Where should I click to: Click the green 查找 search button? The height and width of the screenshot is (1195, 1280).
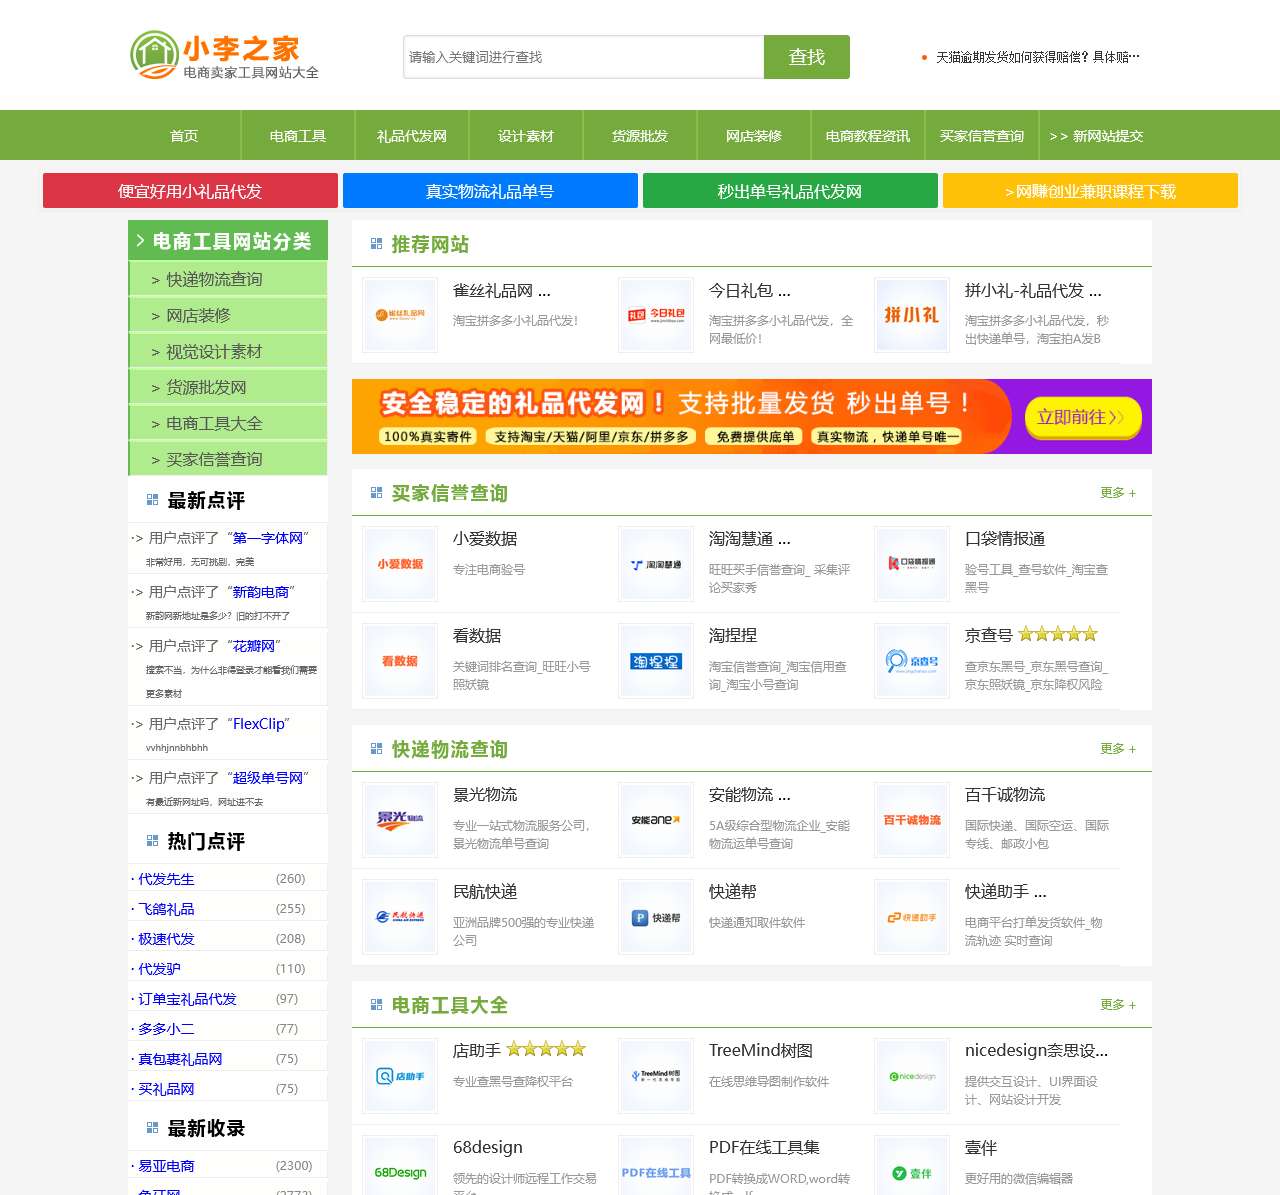coord(806,57)
